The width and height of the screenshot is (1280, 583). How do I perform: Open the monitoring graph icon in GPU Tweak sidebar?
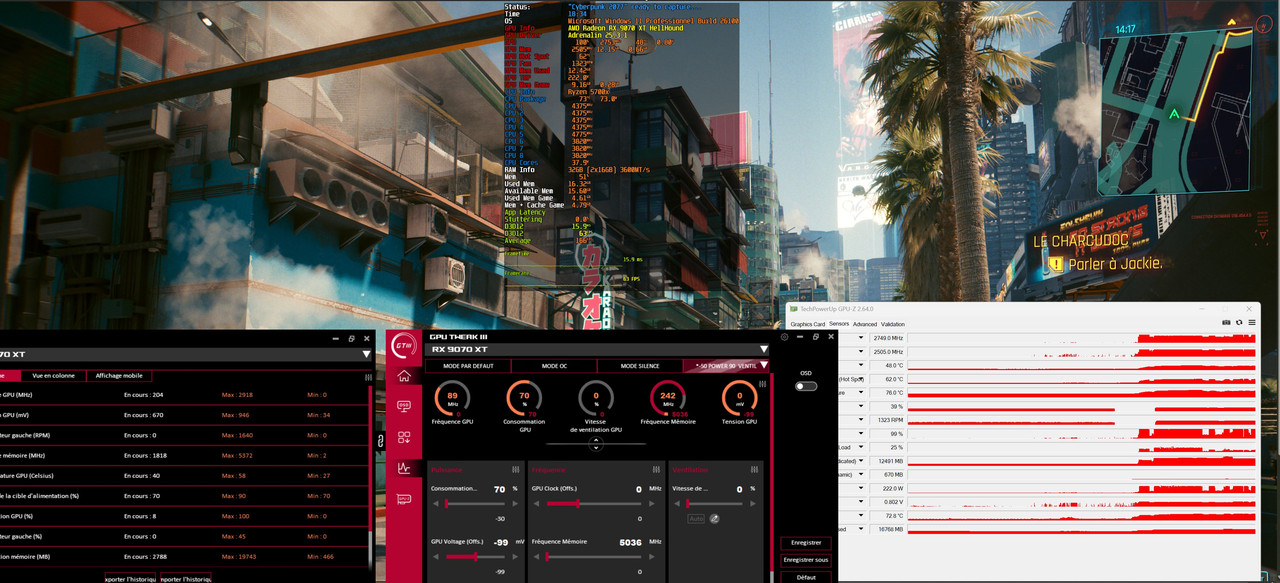[404, 467]
